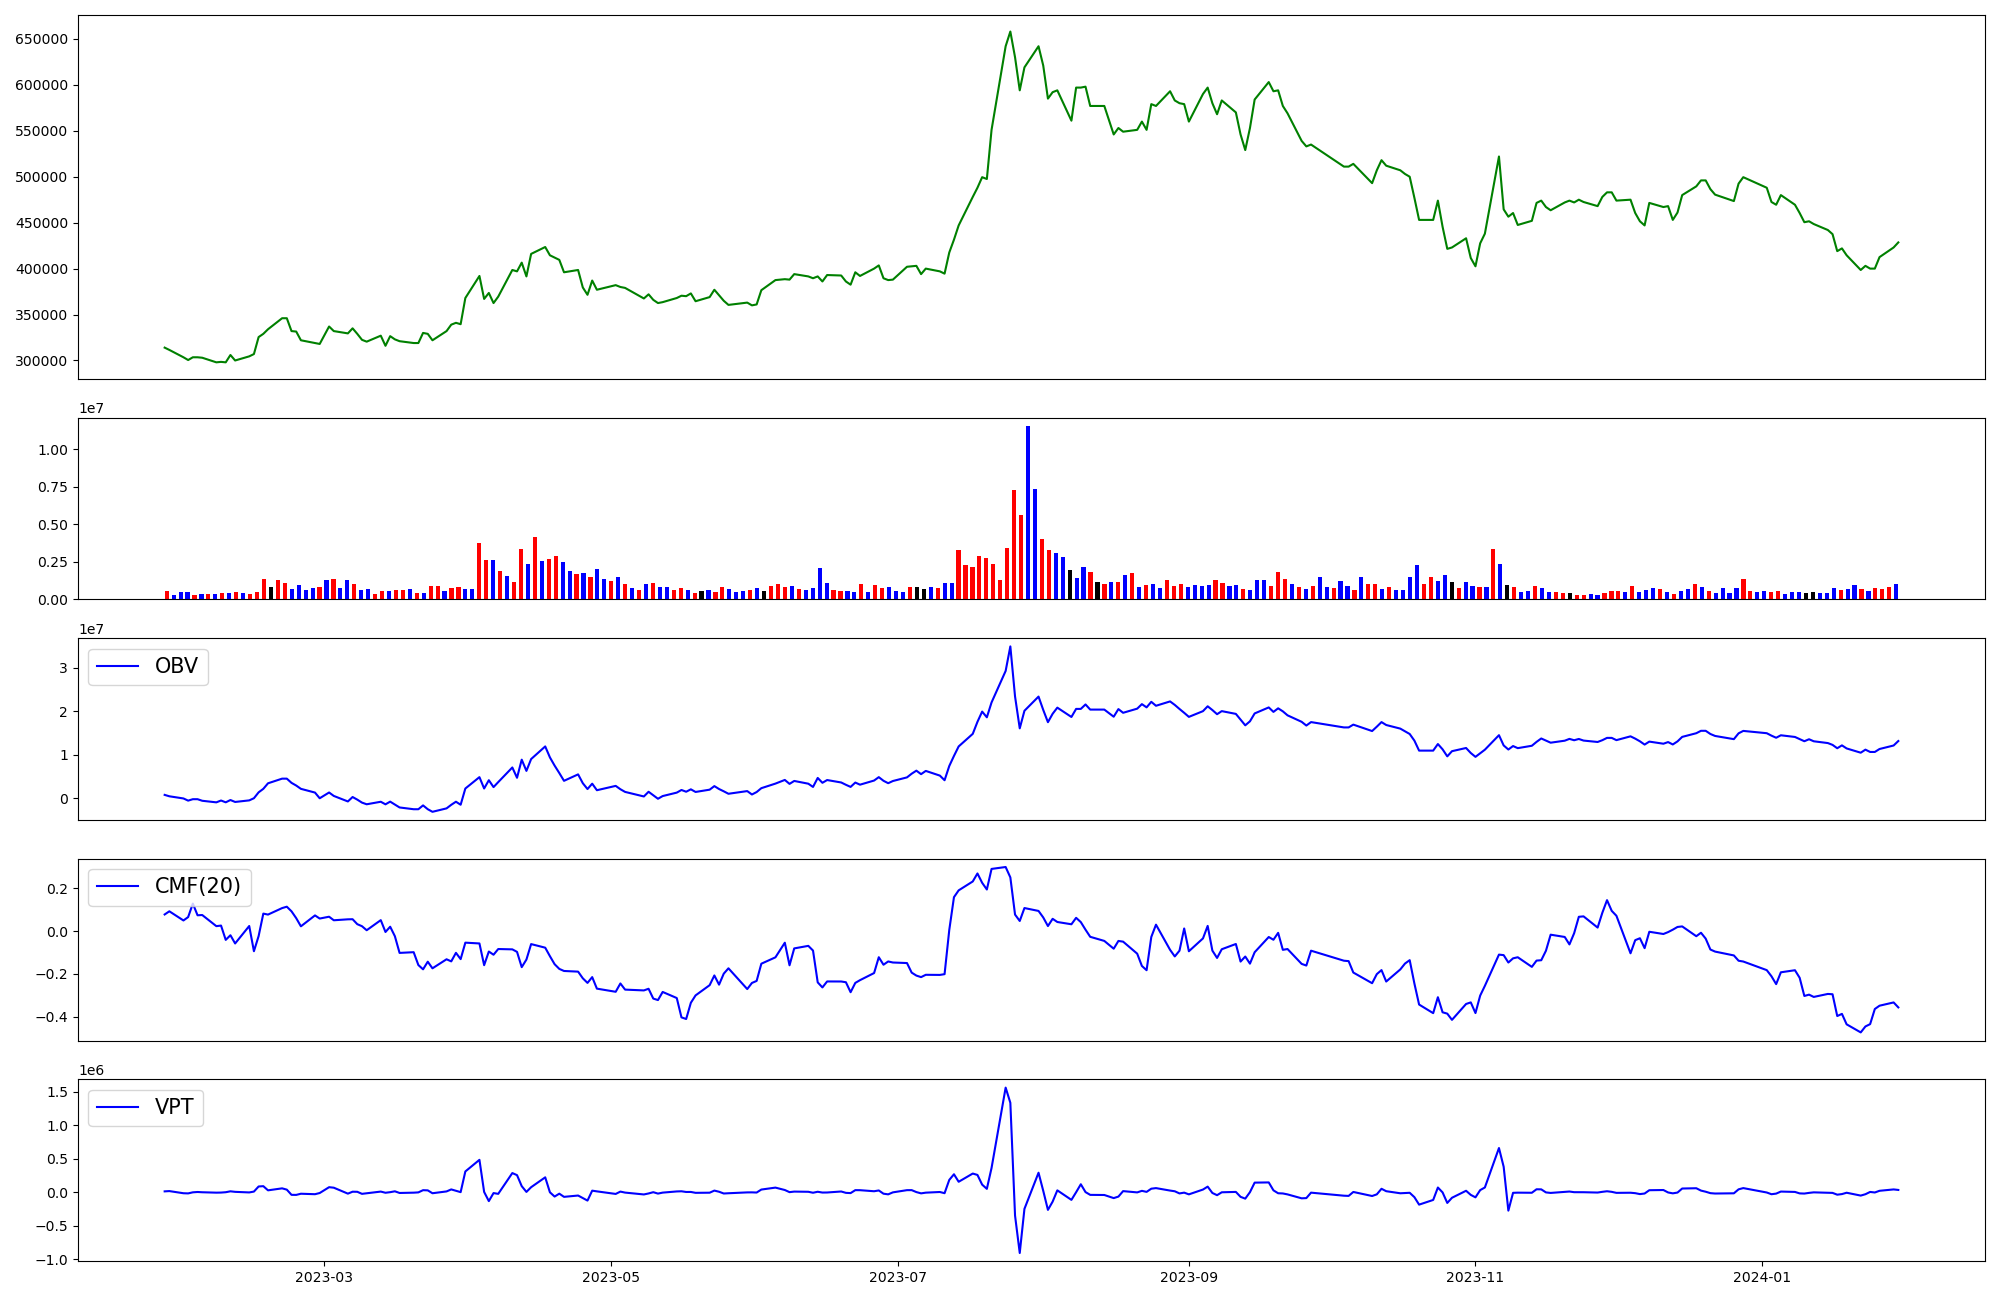Click the 1.00 tick on volume axis
Screen dimensions: 2000x1300
[53, 450]
